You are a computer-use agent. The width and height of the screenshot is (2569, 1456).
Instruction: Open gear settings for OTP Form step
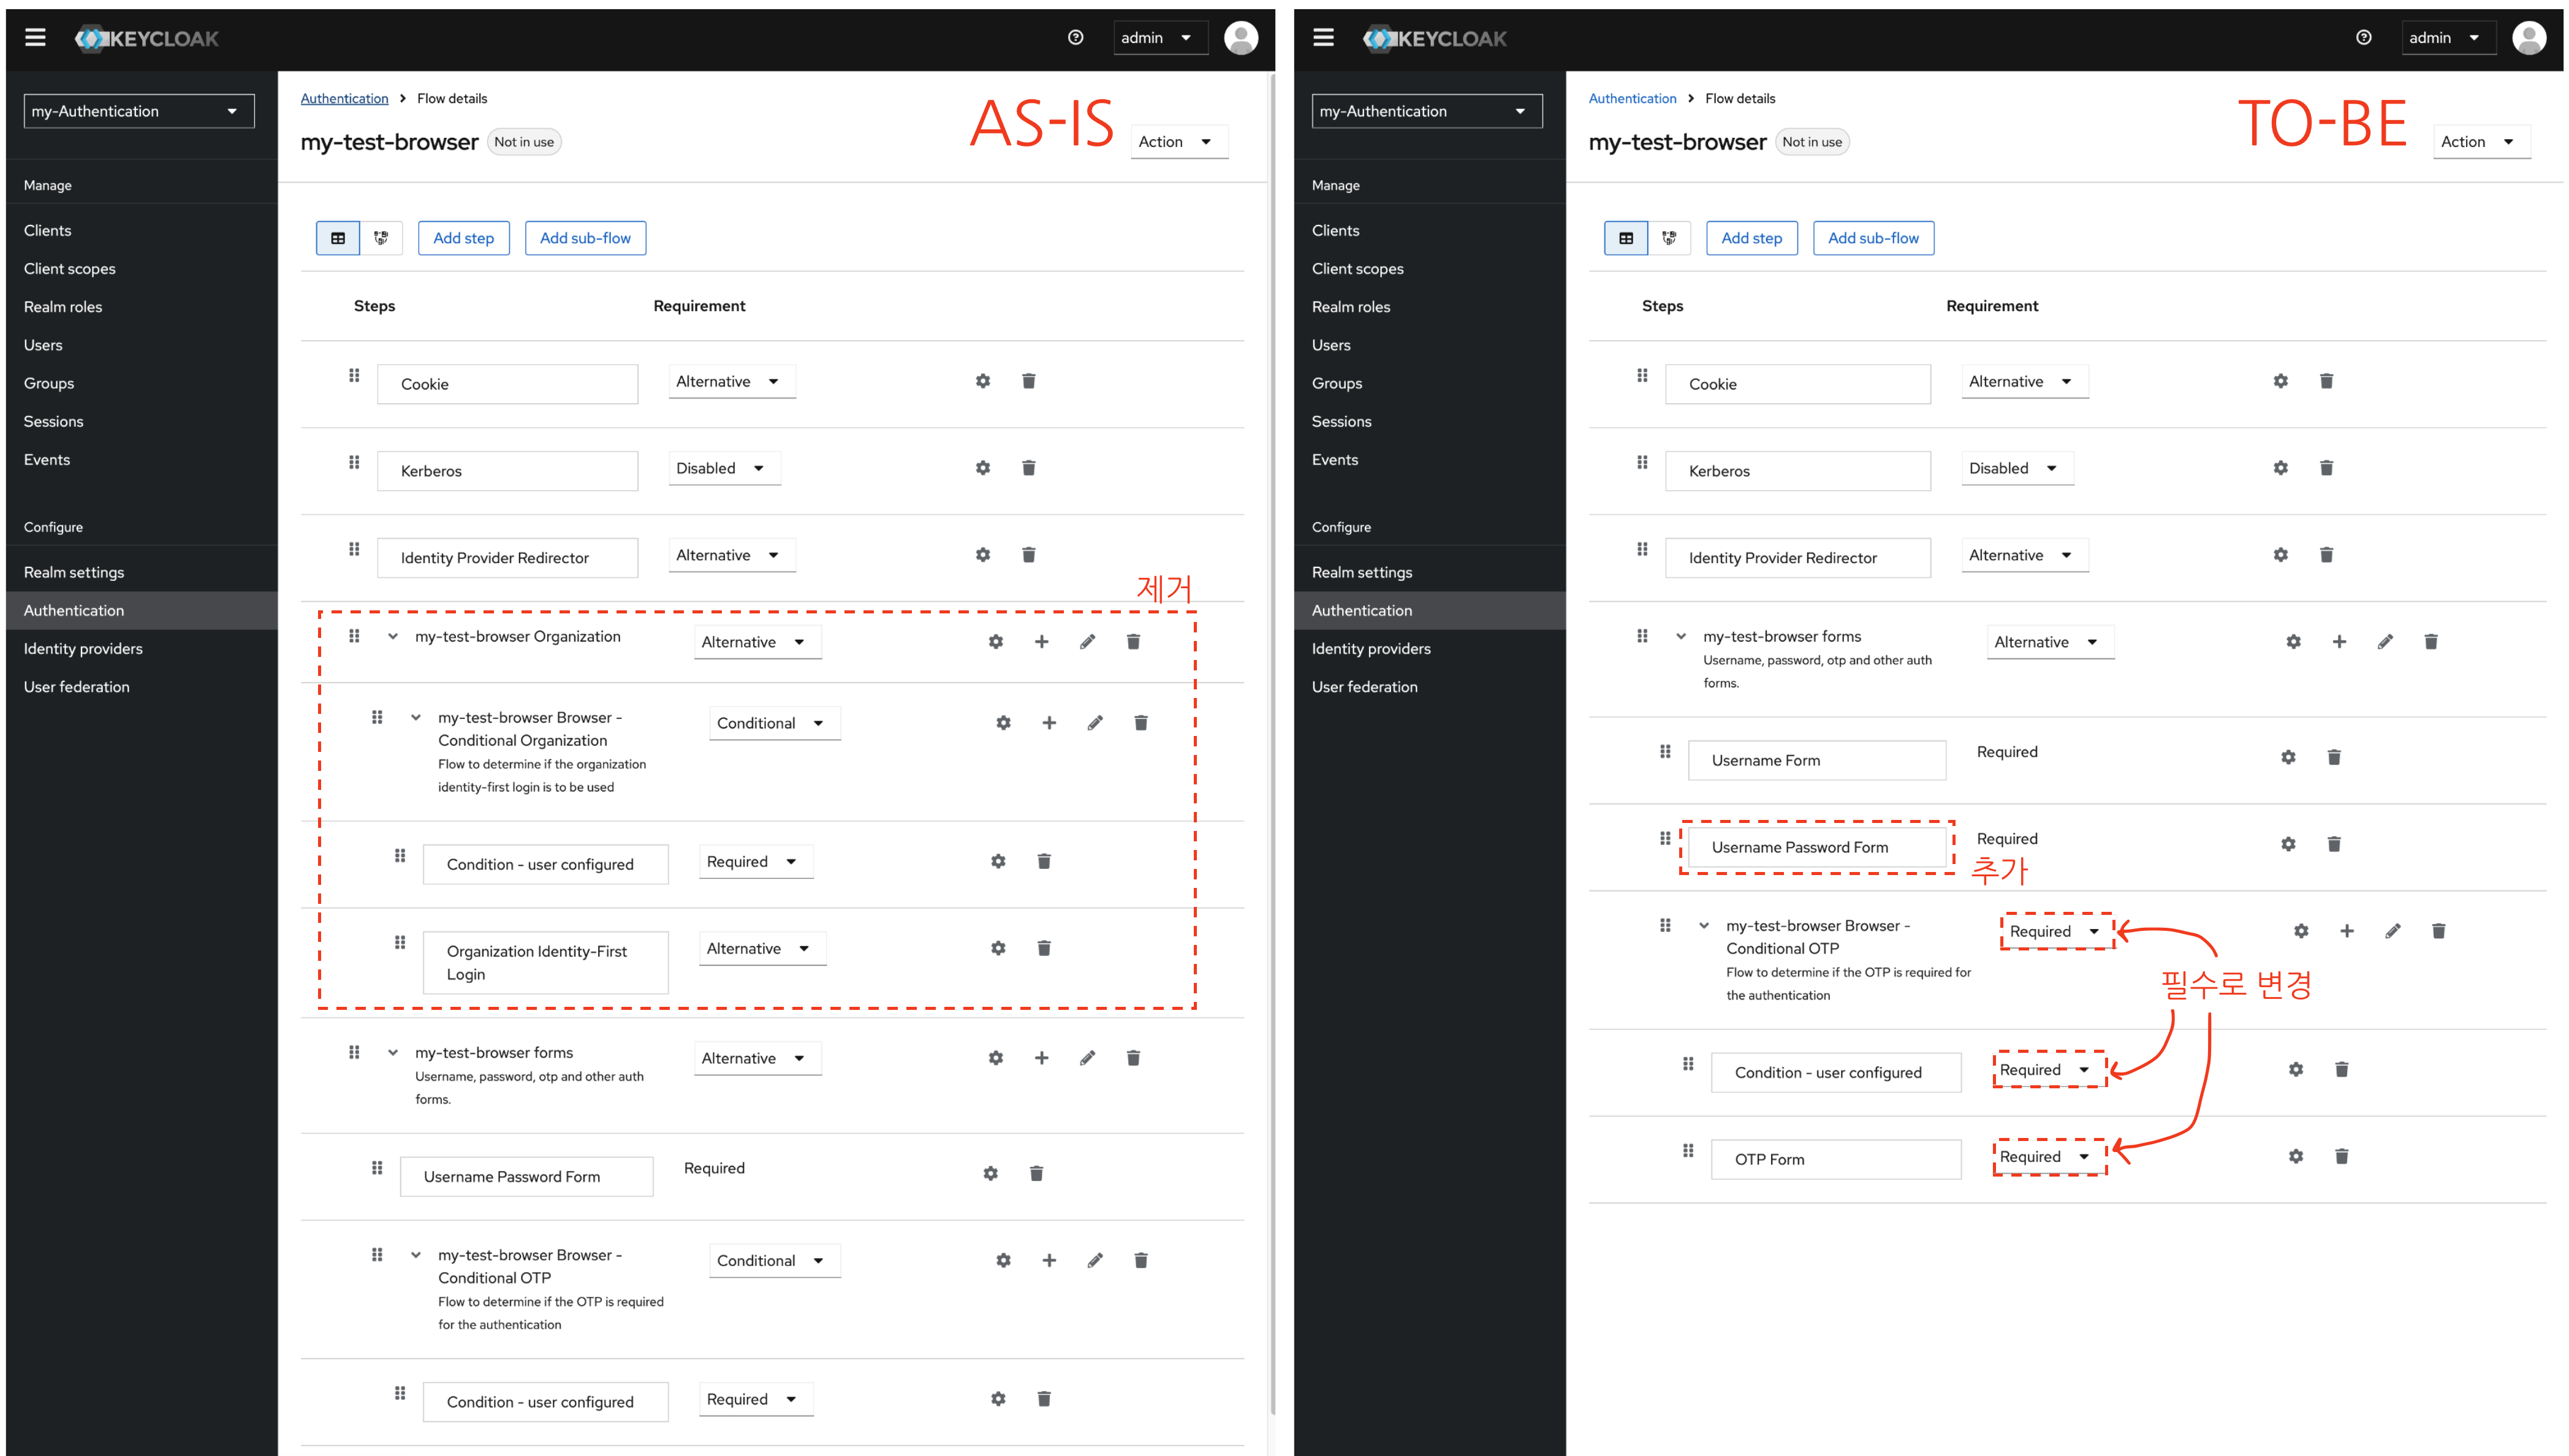point(2295,1157)
